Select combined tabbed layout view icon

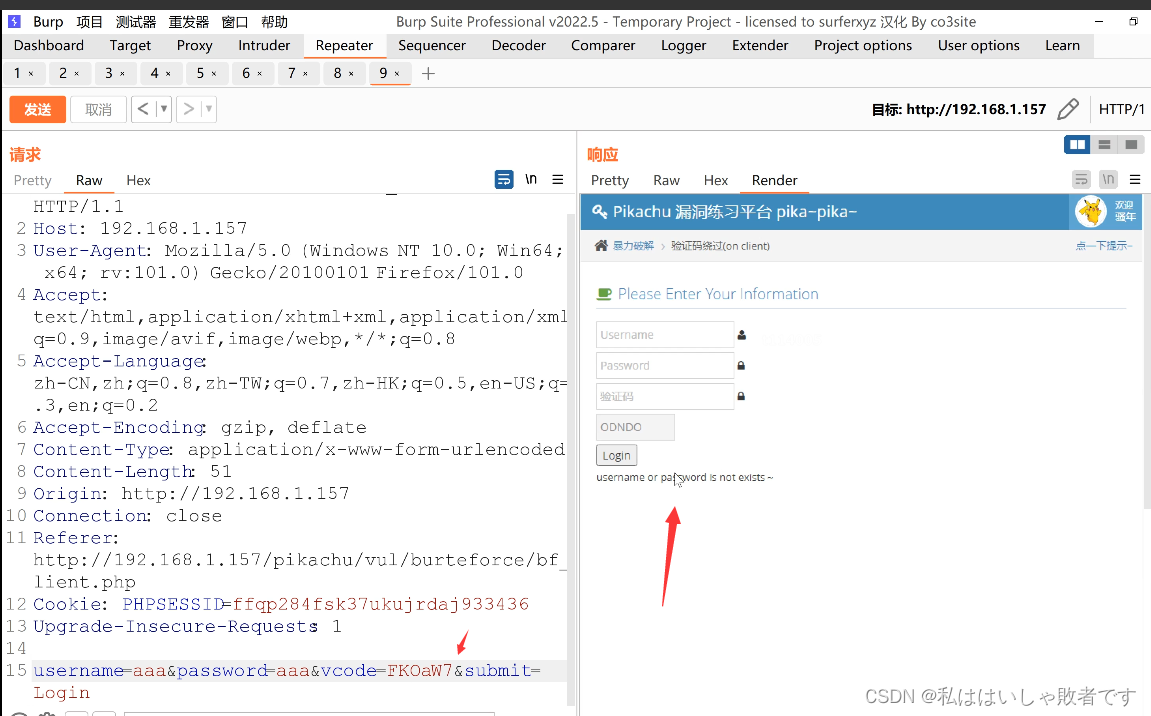pyautogui.click(x=1131, y=145)
